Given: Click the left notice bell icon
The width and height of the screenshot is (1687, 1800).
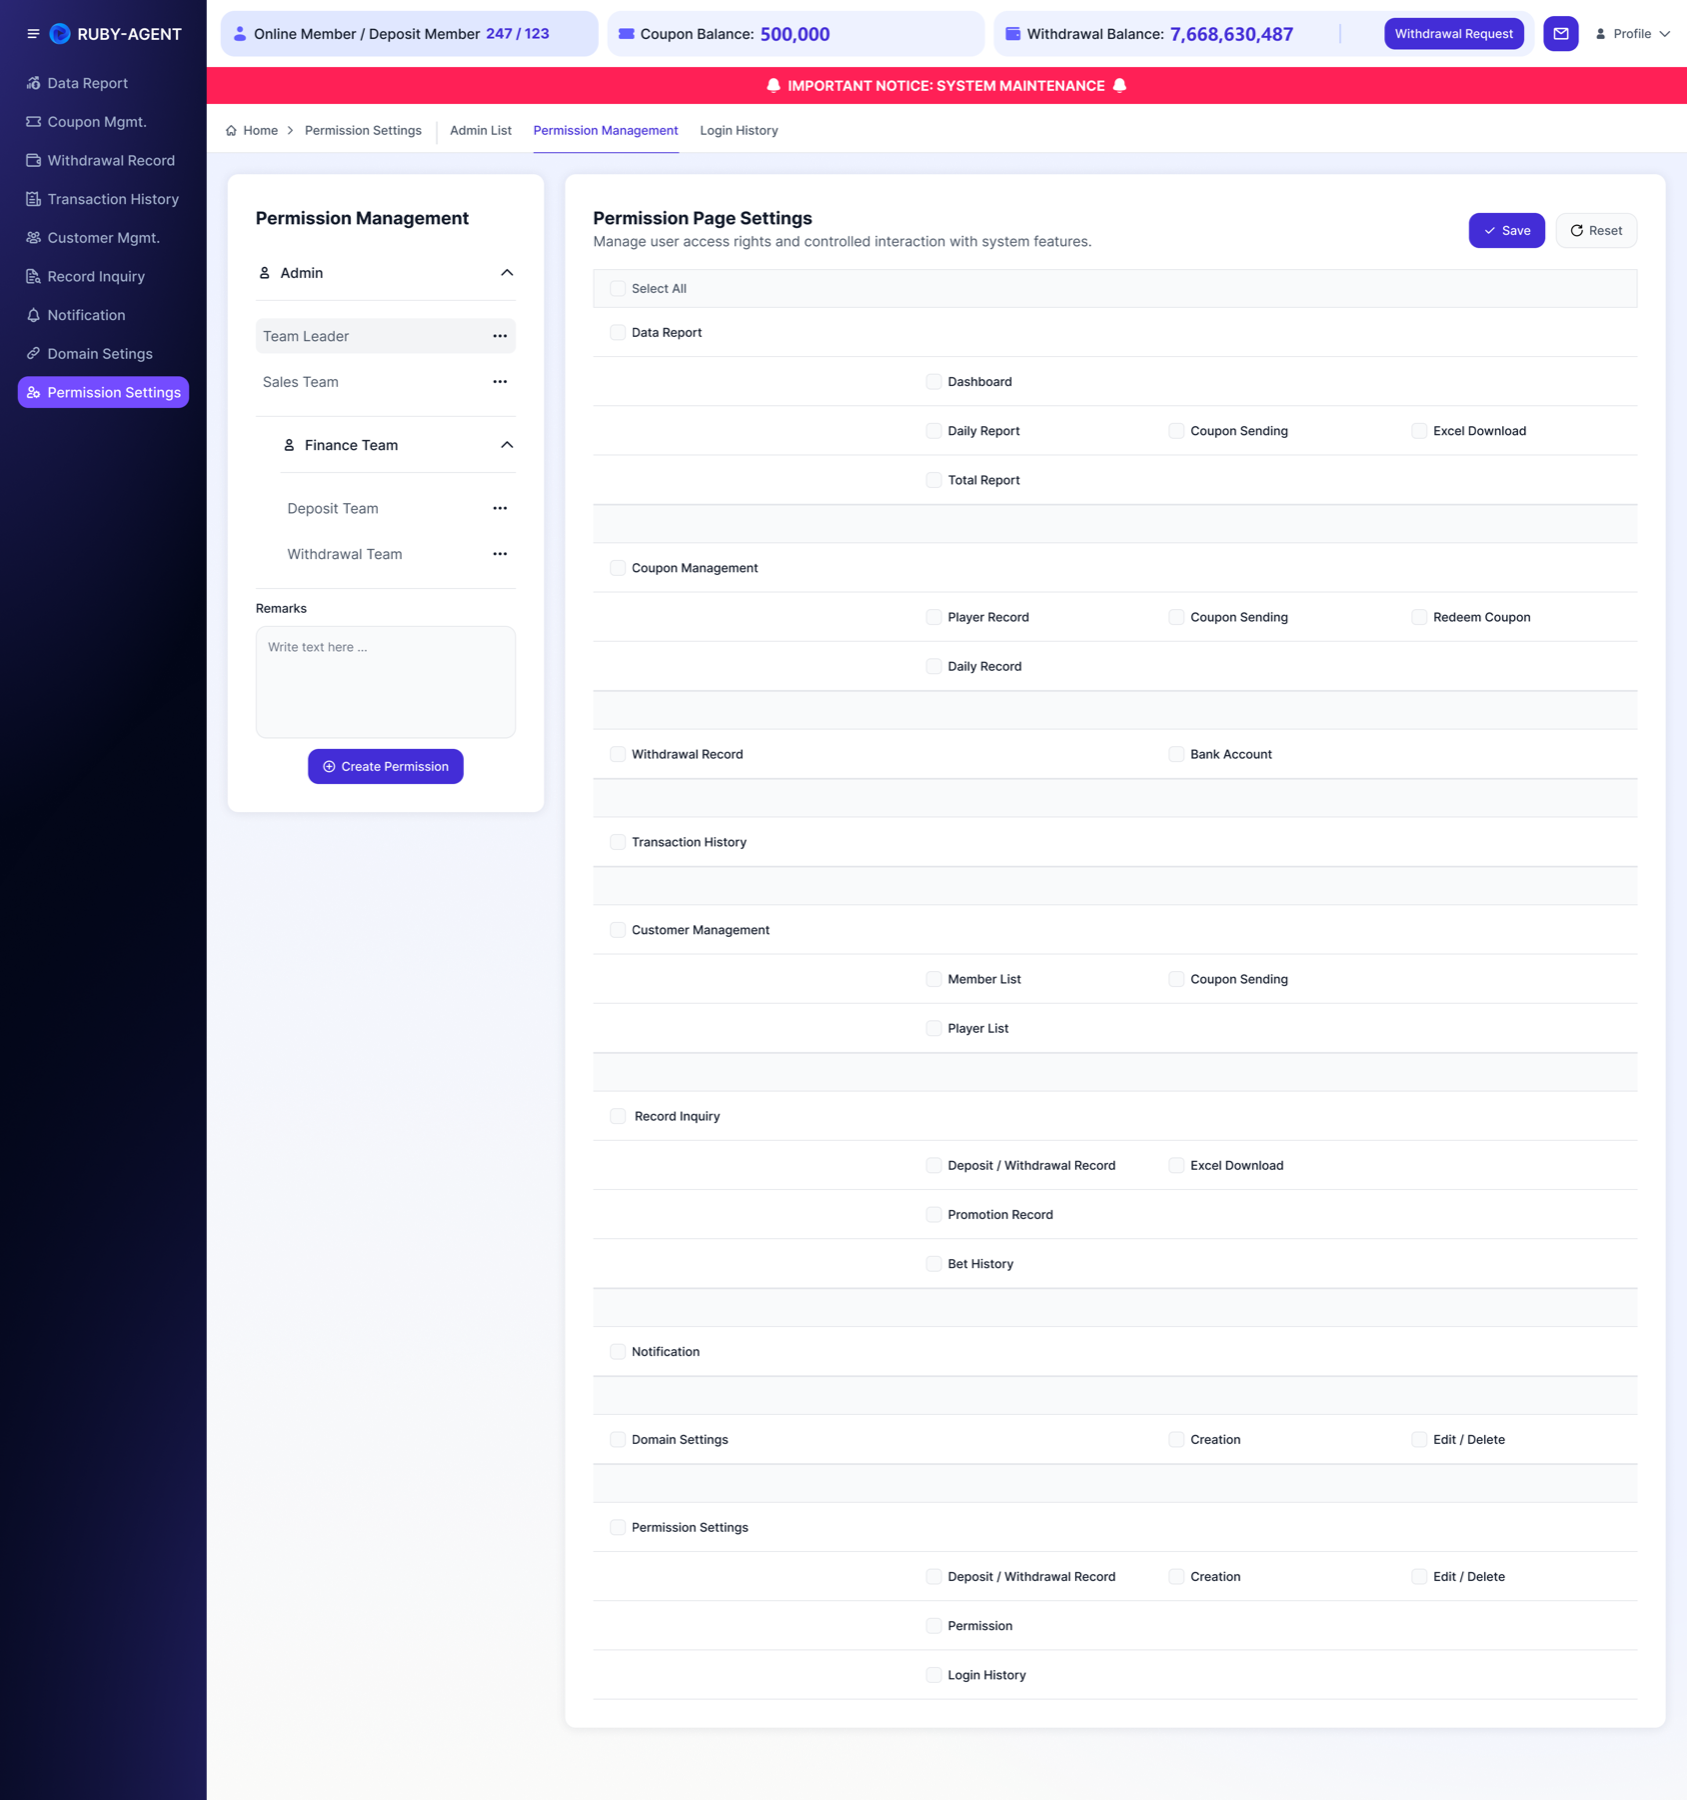Looking at the screenshot, I should 773,86.
